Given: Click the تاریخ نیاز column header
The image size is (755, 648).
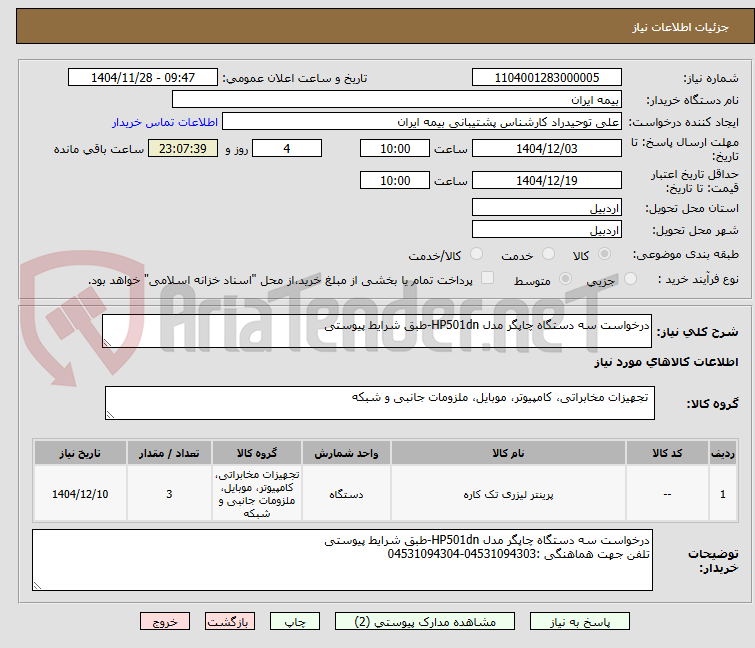Looking at the screenshot, I should tap(80, 453).
